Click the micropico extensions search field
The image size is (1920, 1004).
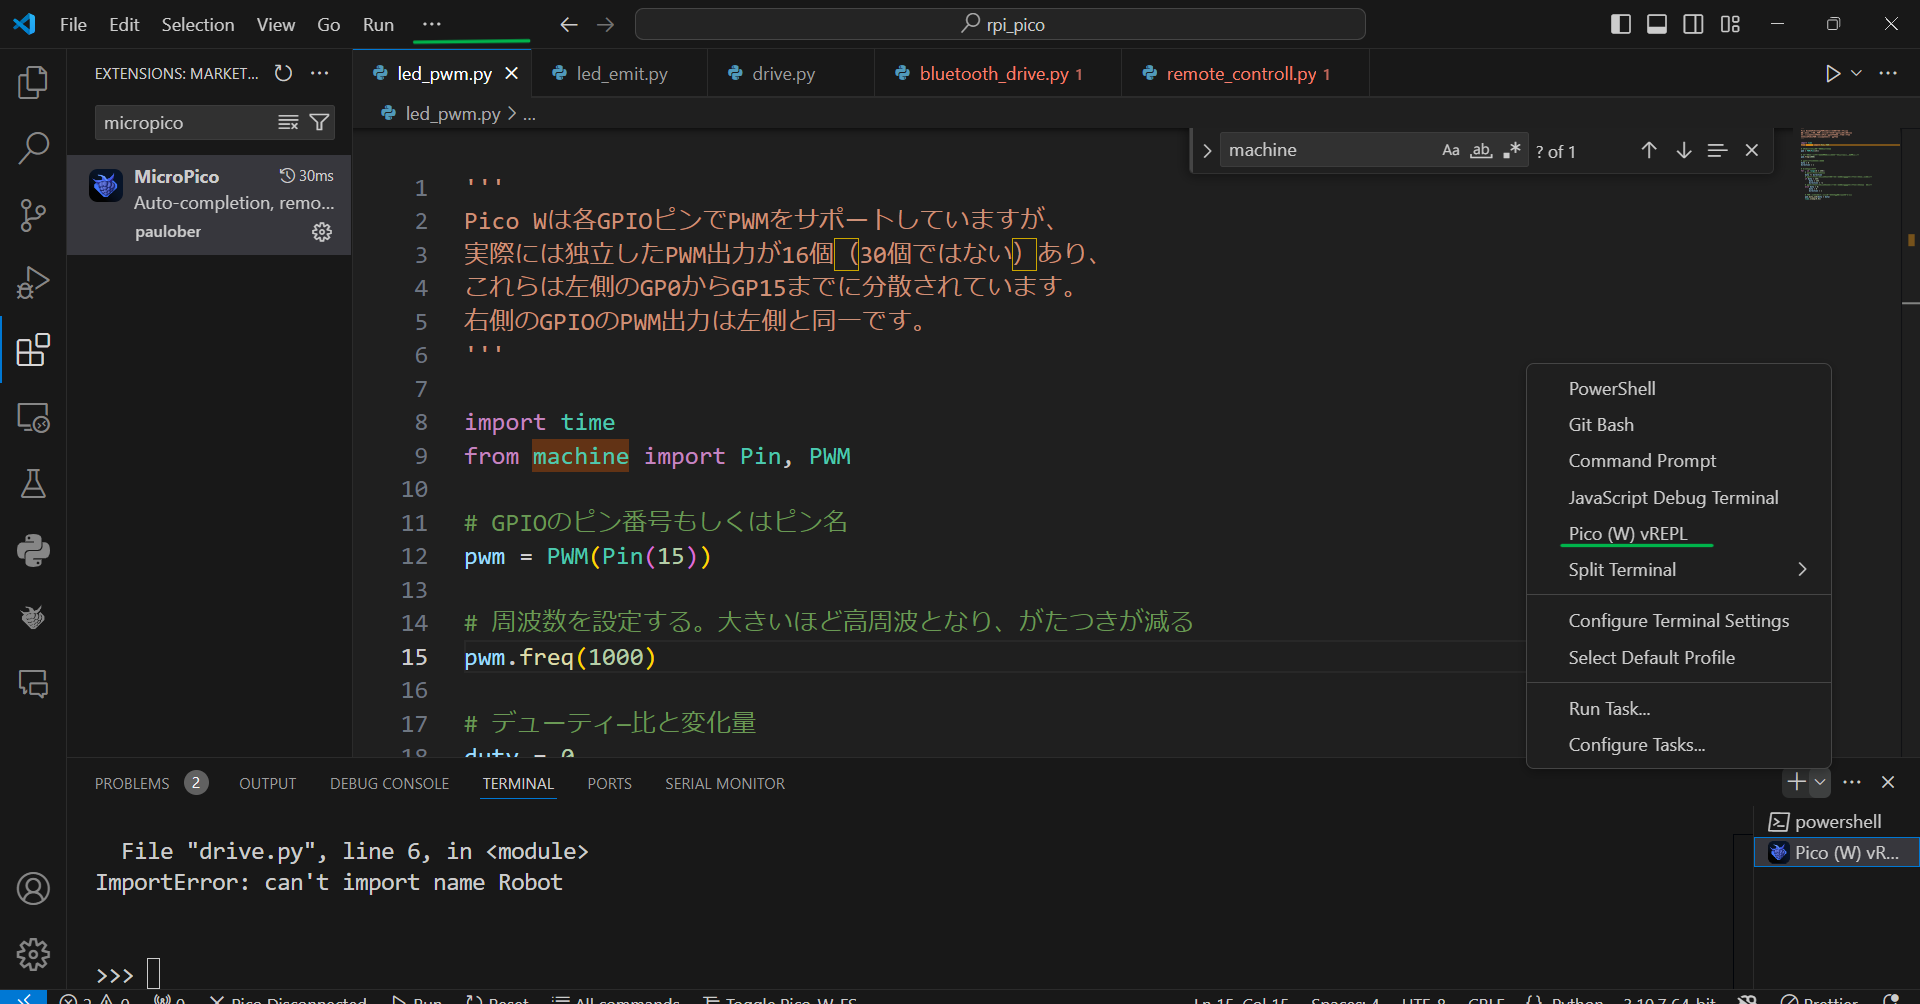[x=180, y=122]
